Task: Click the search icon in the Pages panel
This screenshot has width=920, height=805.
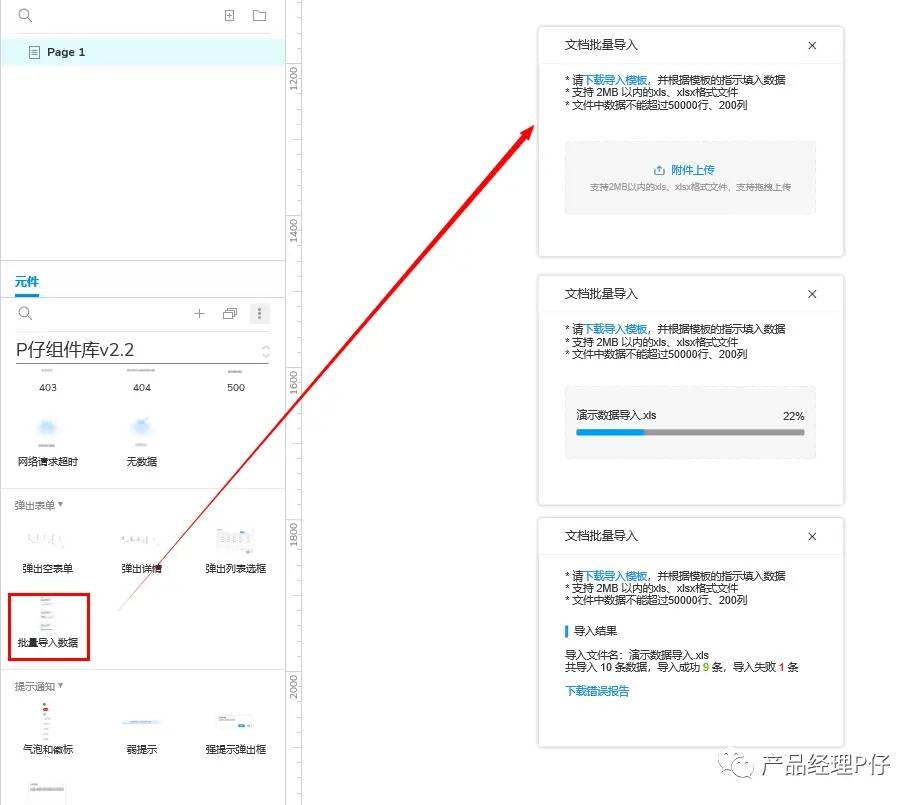Action: (x=26, y=16)
